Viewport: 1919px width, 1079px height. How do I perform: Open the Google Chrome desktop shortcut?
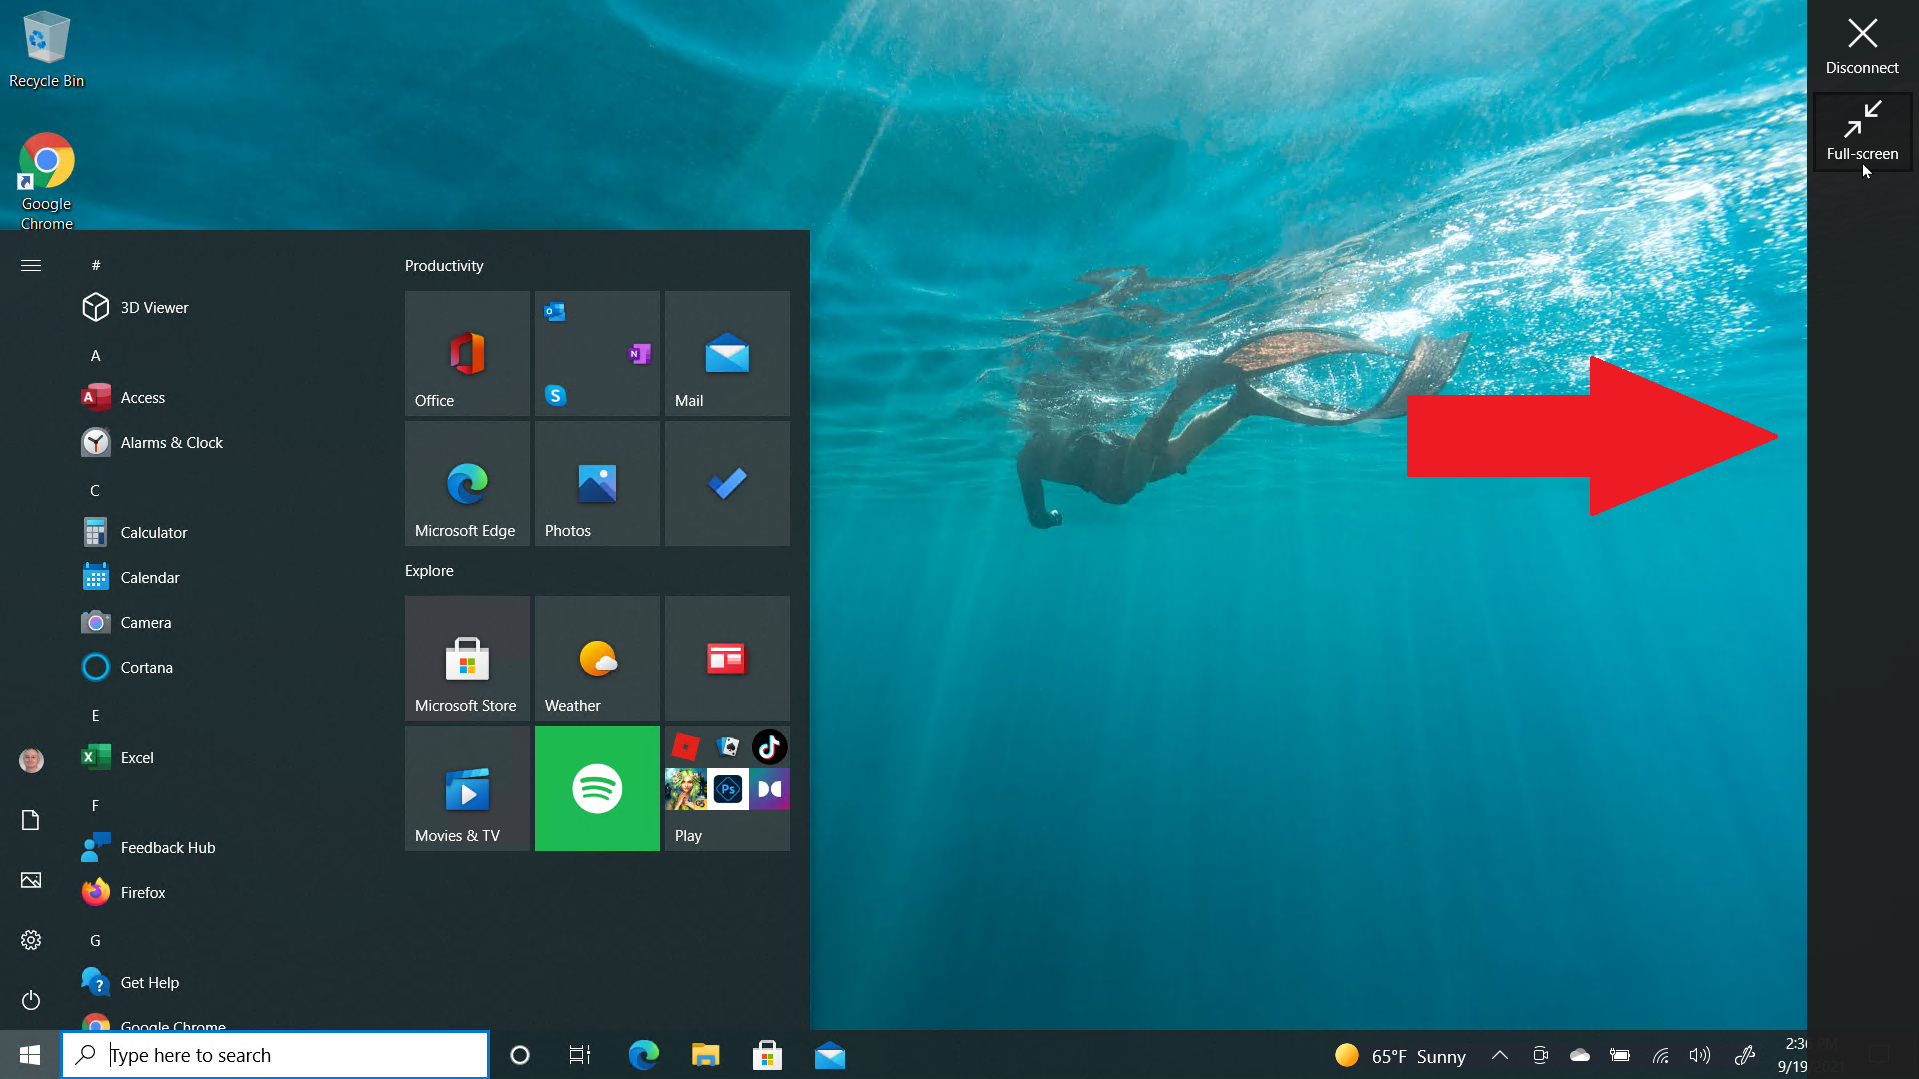point(46,181)
